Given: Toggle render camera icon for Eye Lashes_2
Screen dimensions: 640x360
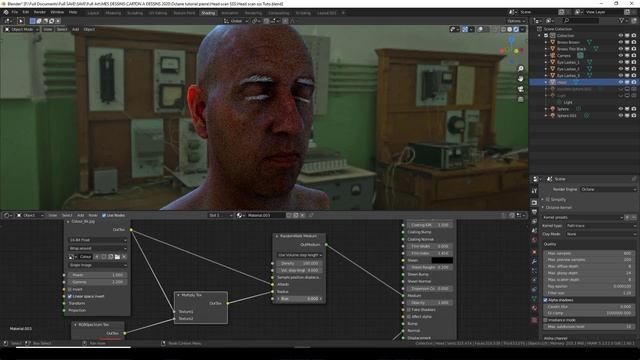Looking at the screenshot, I should tap(633, 69).
